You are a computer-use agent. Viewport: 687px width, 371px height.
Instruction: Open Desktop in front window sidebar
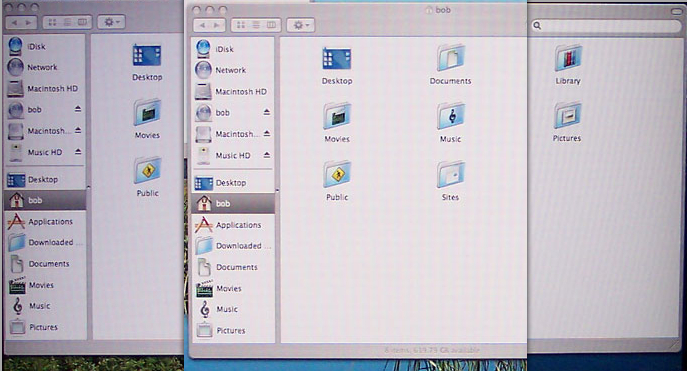point(233,183)
